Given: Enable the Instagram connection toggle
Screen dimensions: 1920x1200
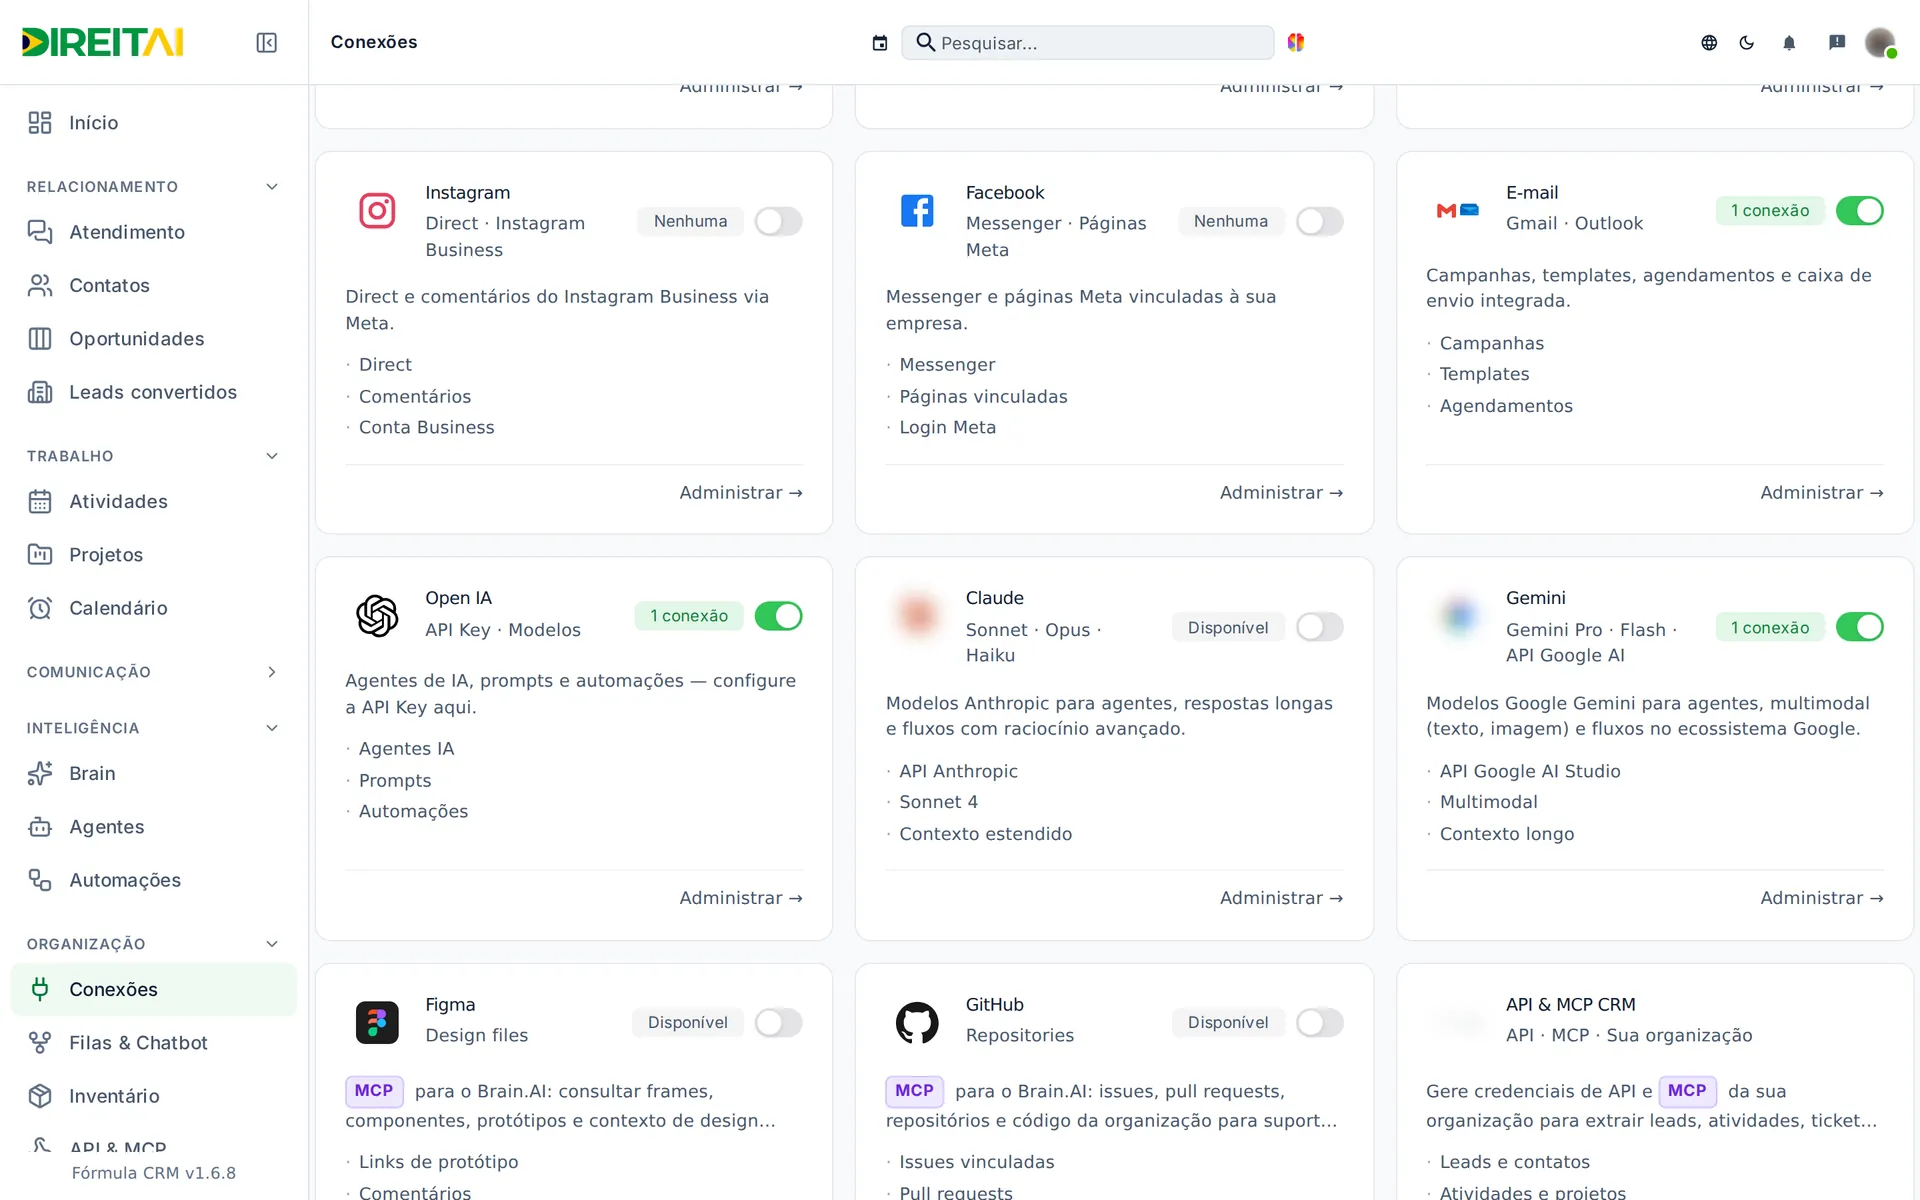Looking at the screenshot, I should click(x=778, y=221).
